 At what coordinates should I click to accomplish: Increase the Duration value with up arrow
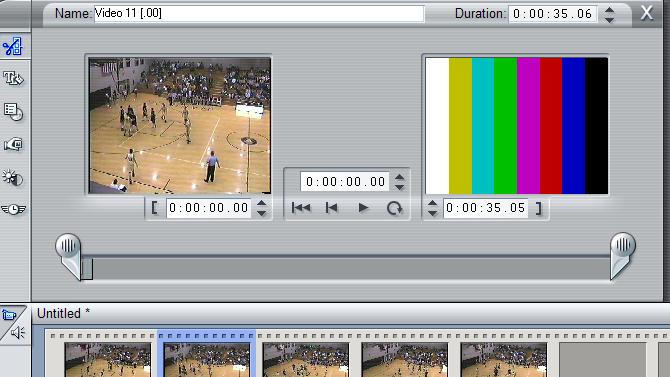pyautogui.click(x=610, y=10)
